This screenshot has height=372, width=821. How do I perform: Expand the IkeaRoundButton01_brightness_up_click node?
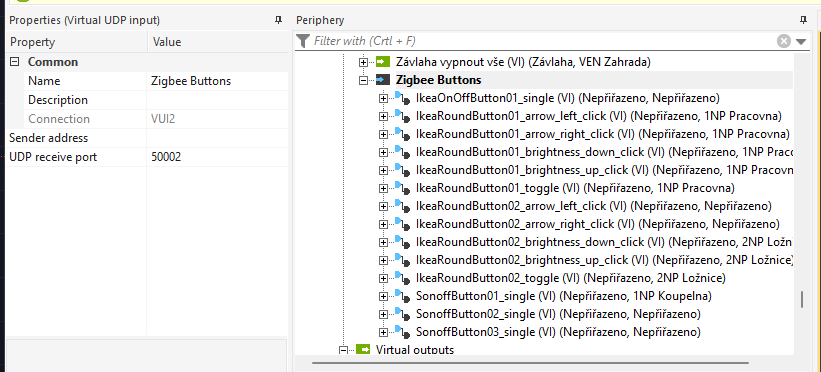tap(383, 170)
